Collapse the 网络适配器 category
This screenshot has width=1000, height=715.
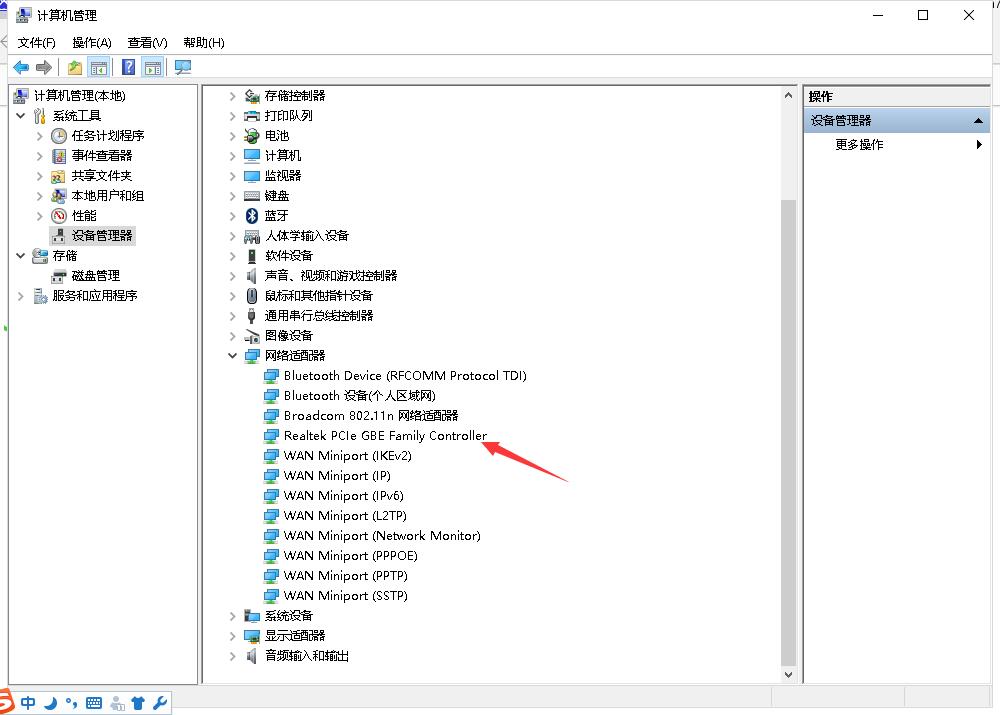click(x=232, y=356)
